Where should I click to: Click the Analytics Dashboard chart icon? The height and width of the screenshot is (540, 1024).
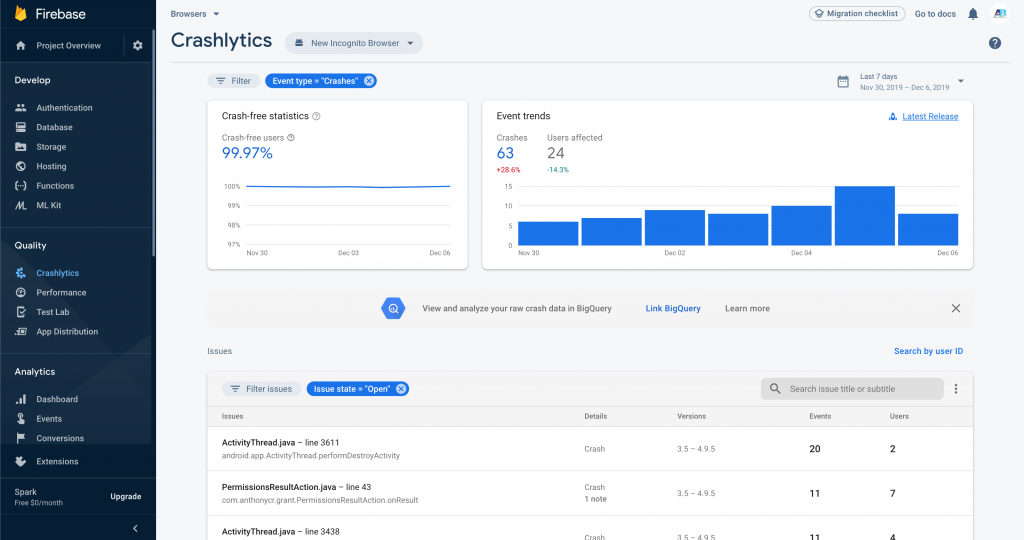tap(21, 399)
